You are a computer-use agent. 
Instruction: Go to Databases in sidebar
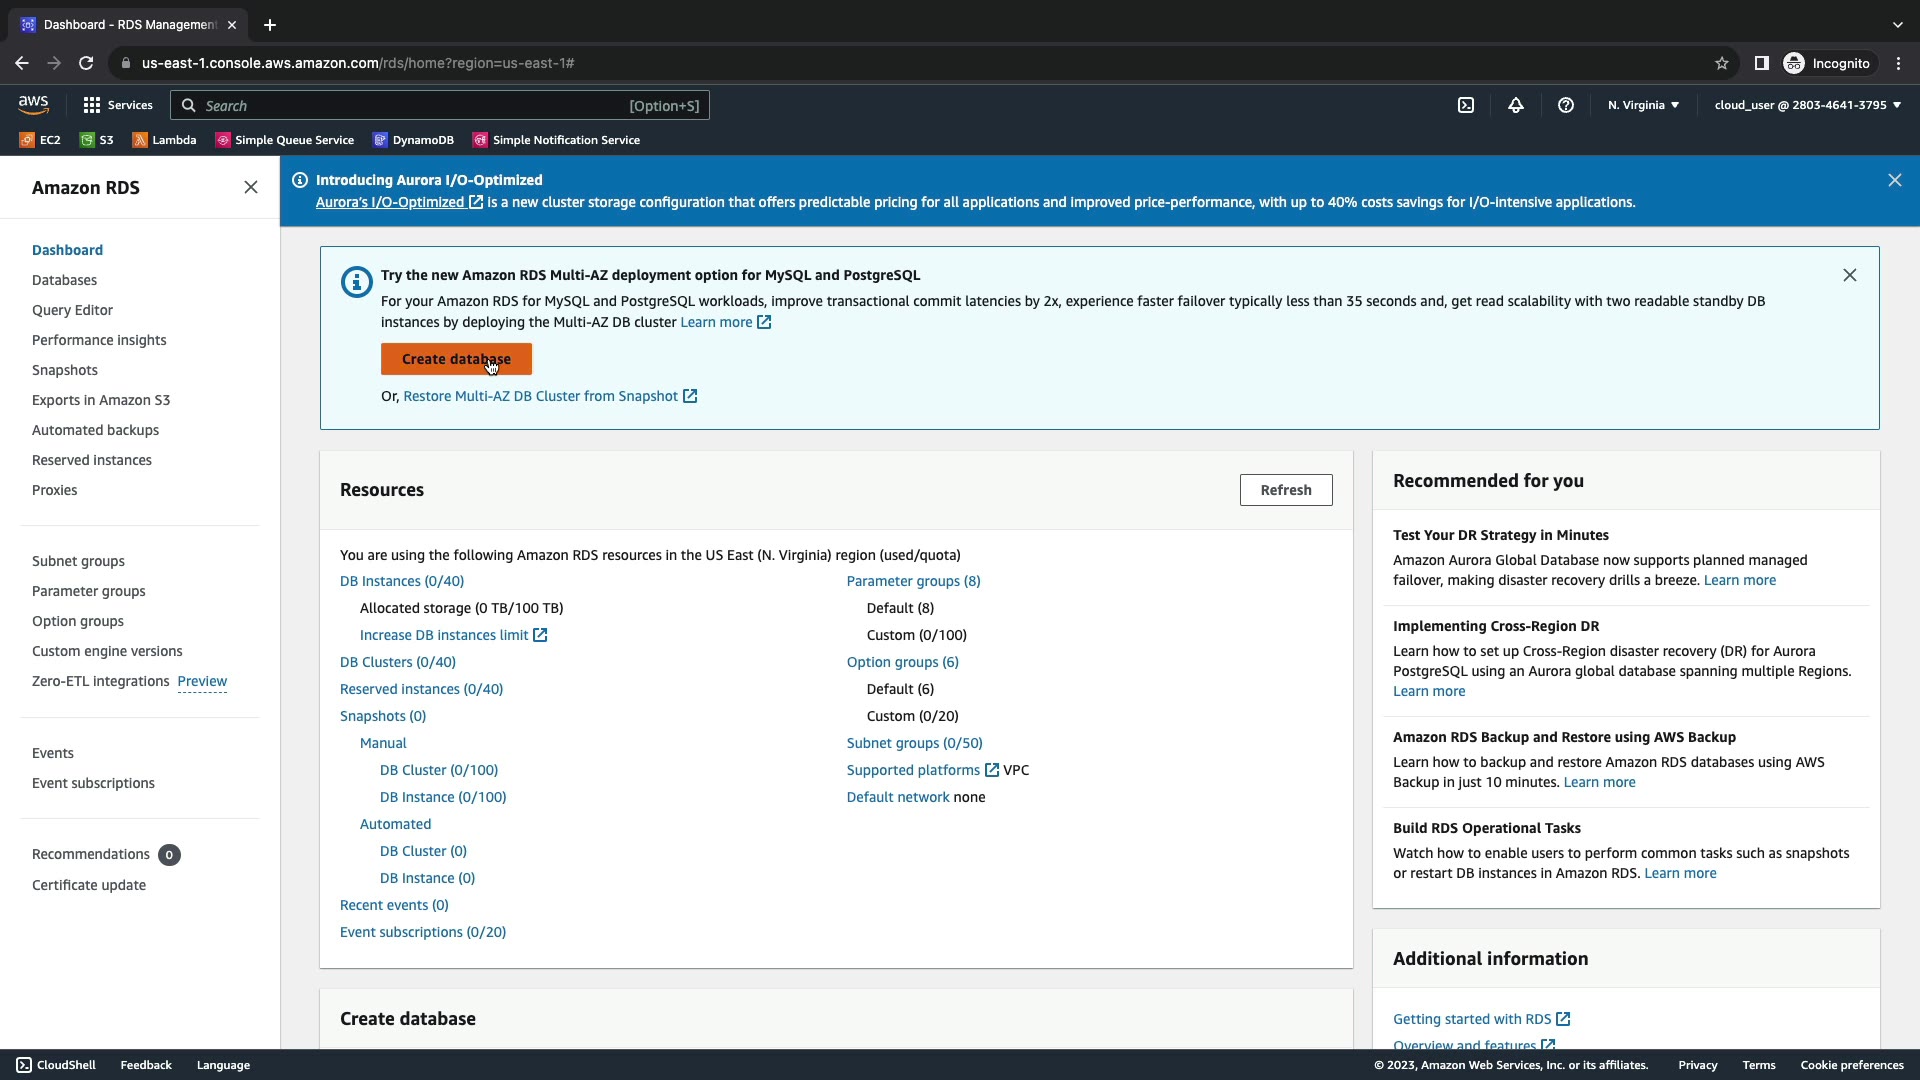[64, 280]
